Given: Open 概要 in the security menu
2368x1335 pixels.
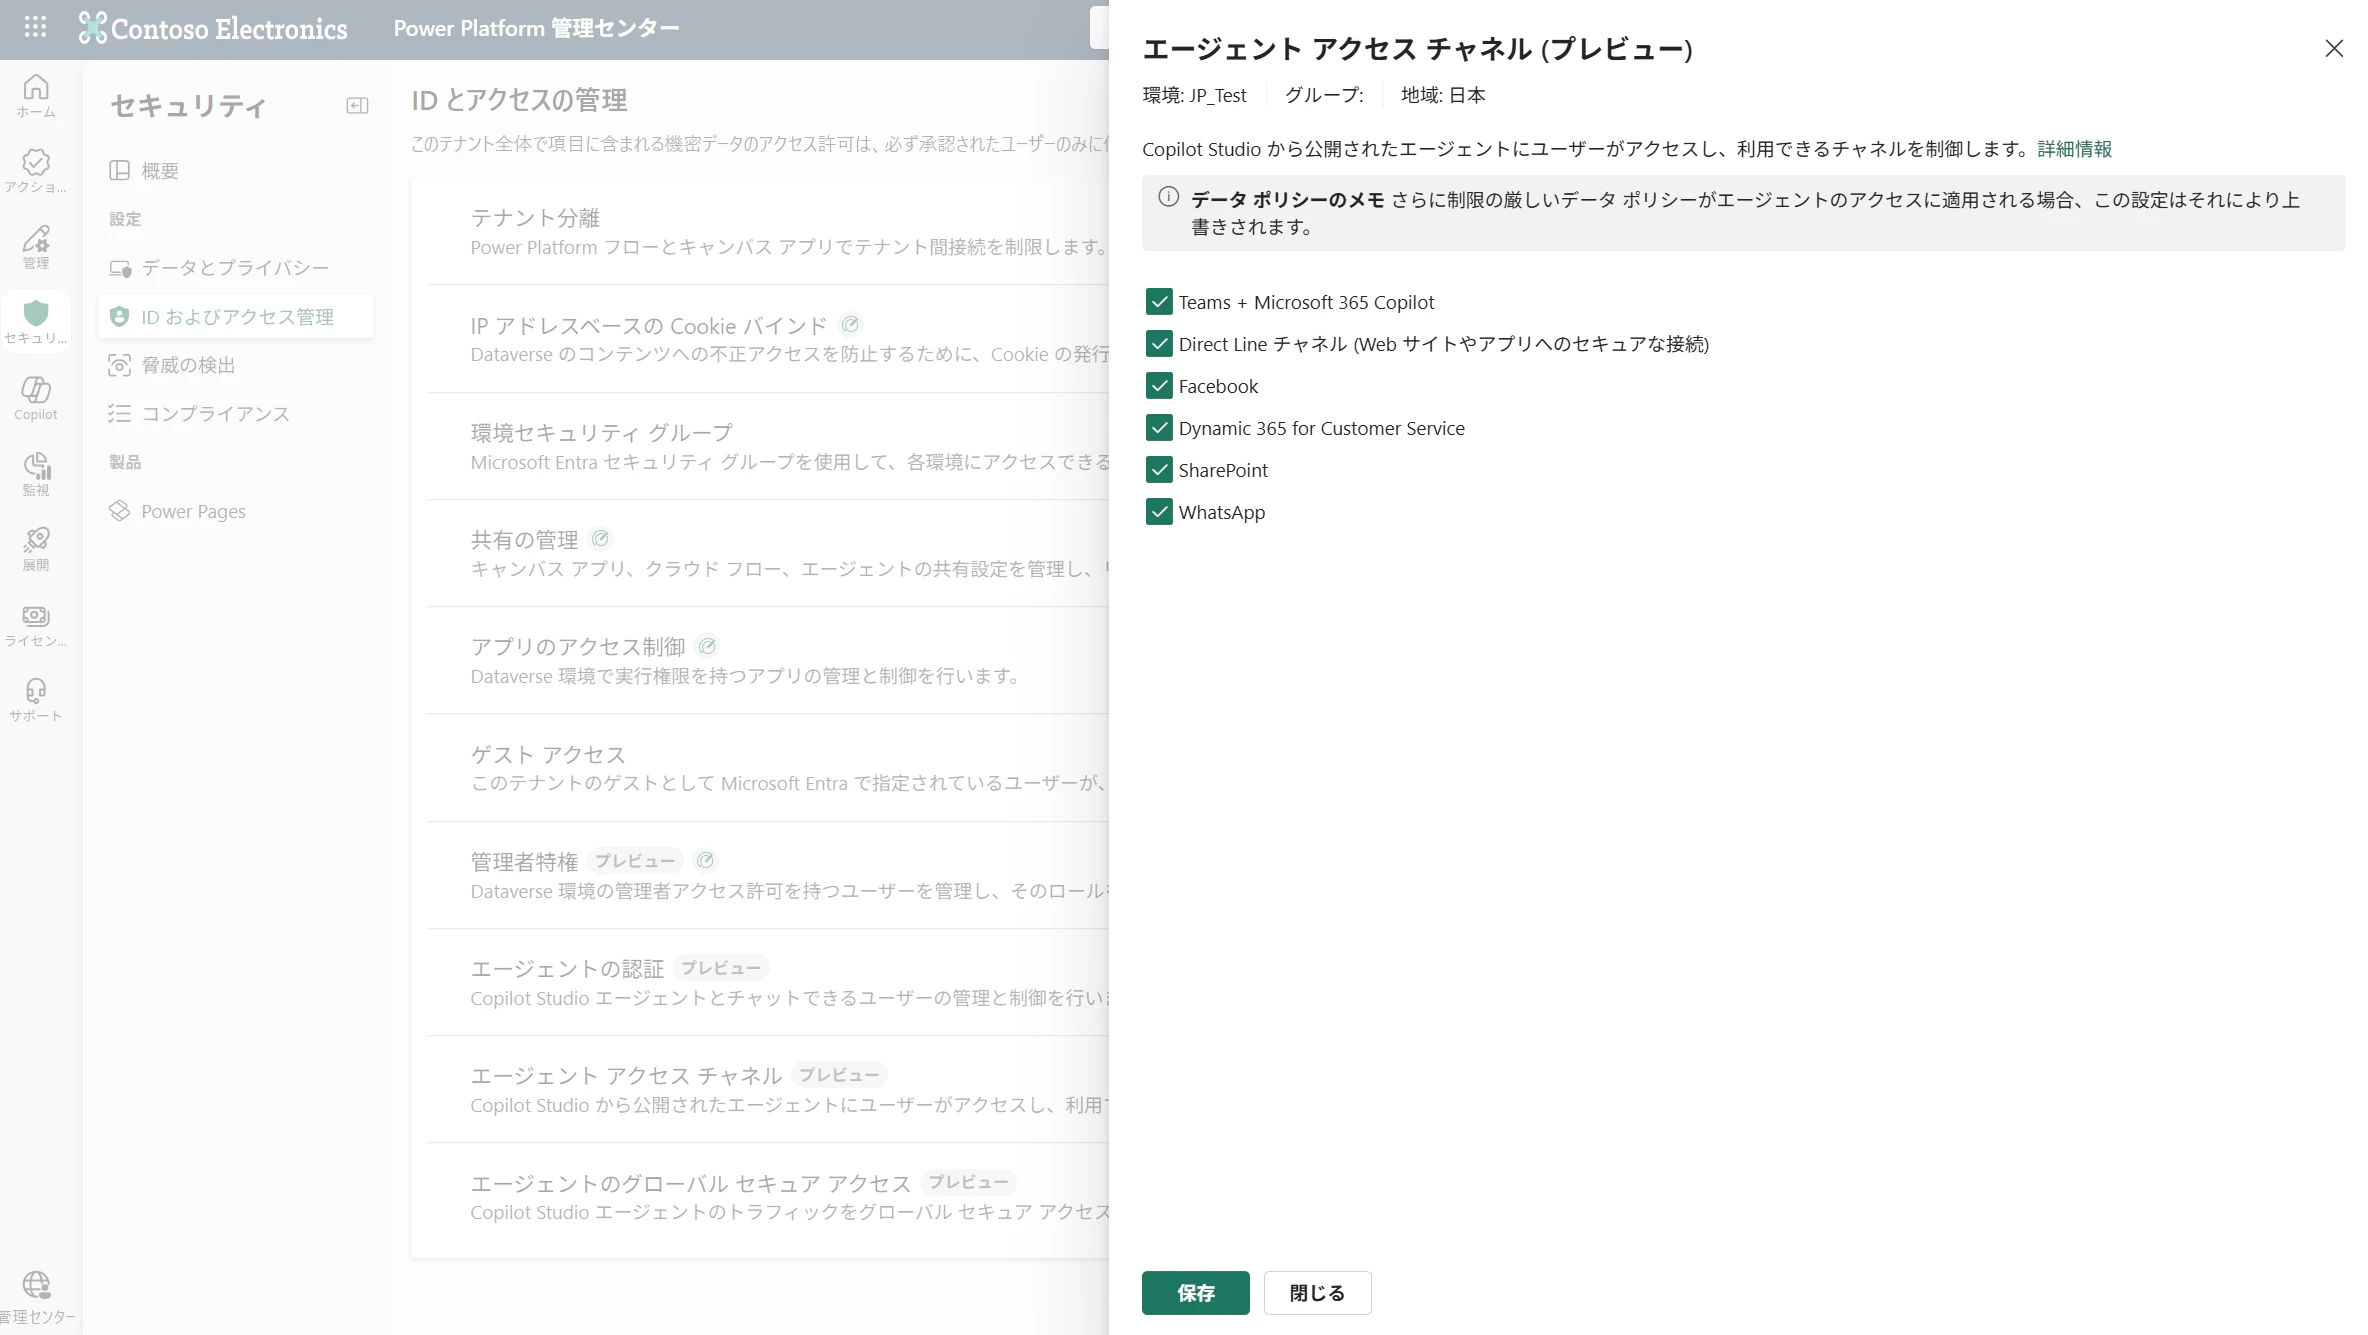Looking at the screenshot, I should pos(236,170).
